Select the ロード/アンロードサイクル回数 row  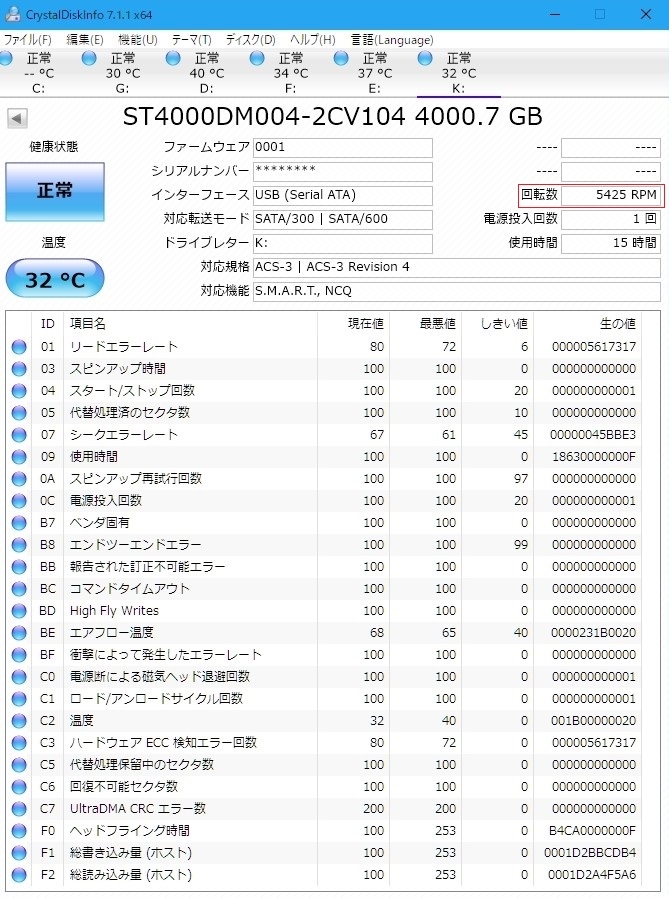click(x=324, y=699)
